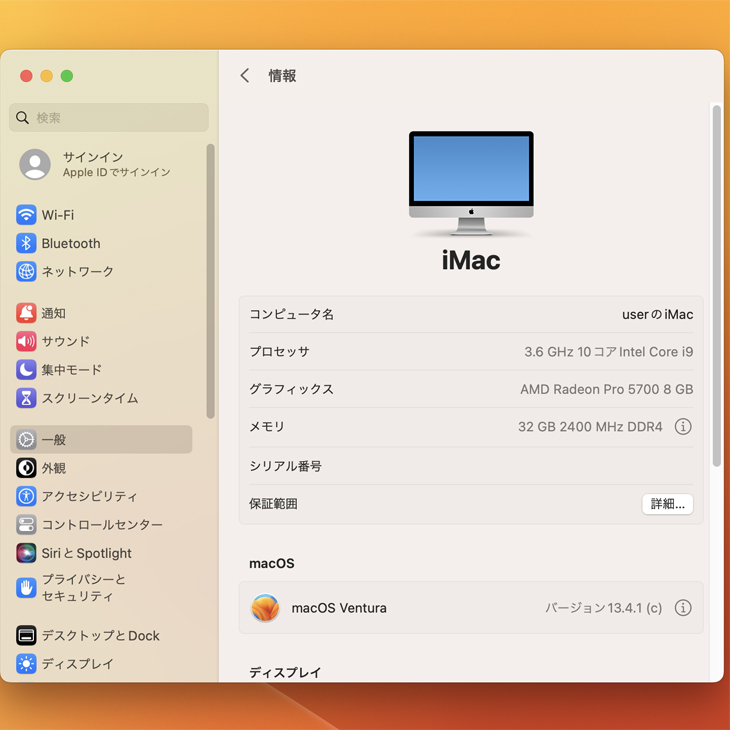730x730 pixels.
Task: Click the Apple ID avatar icon
Action: tap(35, 164)
